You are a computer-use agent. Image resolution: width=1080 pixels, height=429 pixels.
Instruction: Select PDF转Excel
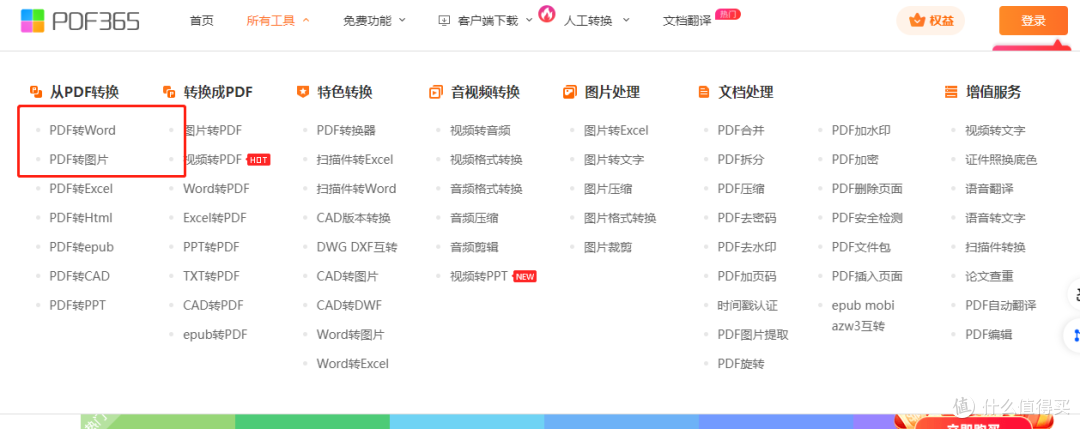[x=81, y=189]
